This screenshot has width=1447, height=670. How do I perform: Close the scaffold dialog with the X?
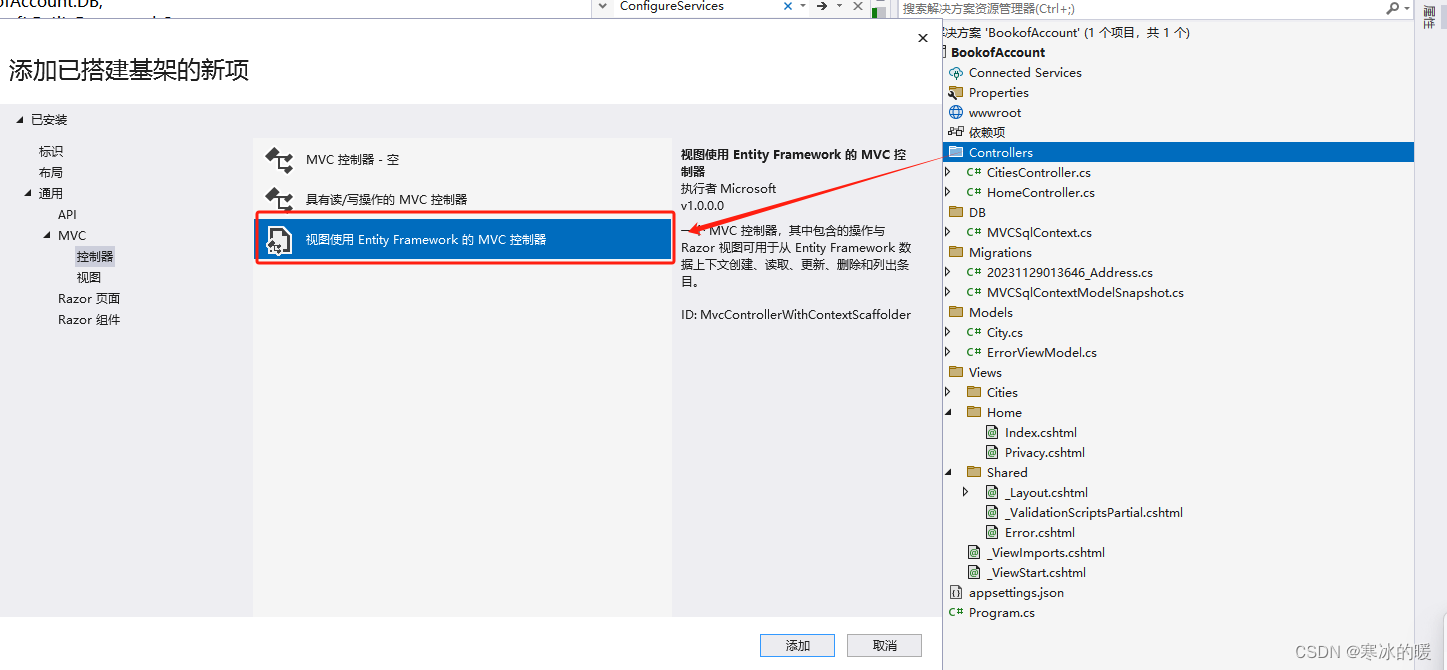[923, 38]
